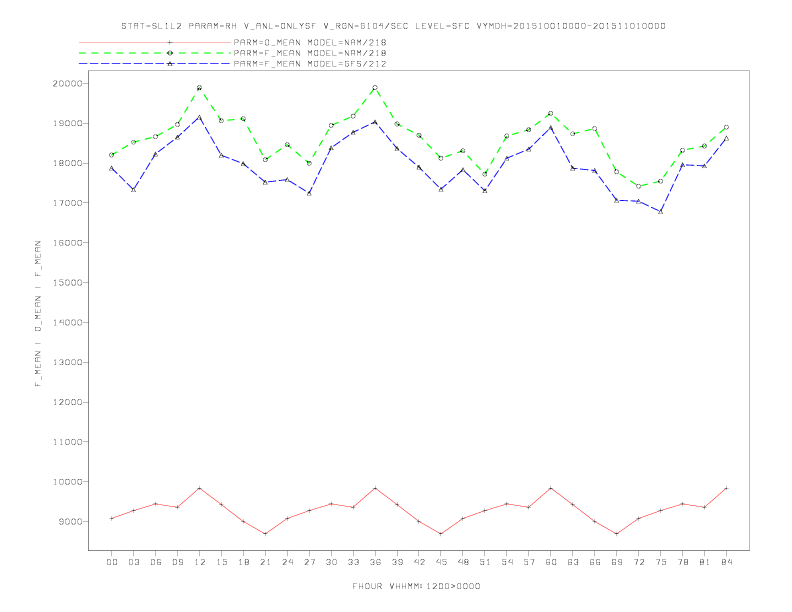Image resolution: width=792 pixels, height=612 pixels.
Task: Click the x-axis label 06
Action: tap(156, 562)
